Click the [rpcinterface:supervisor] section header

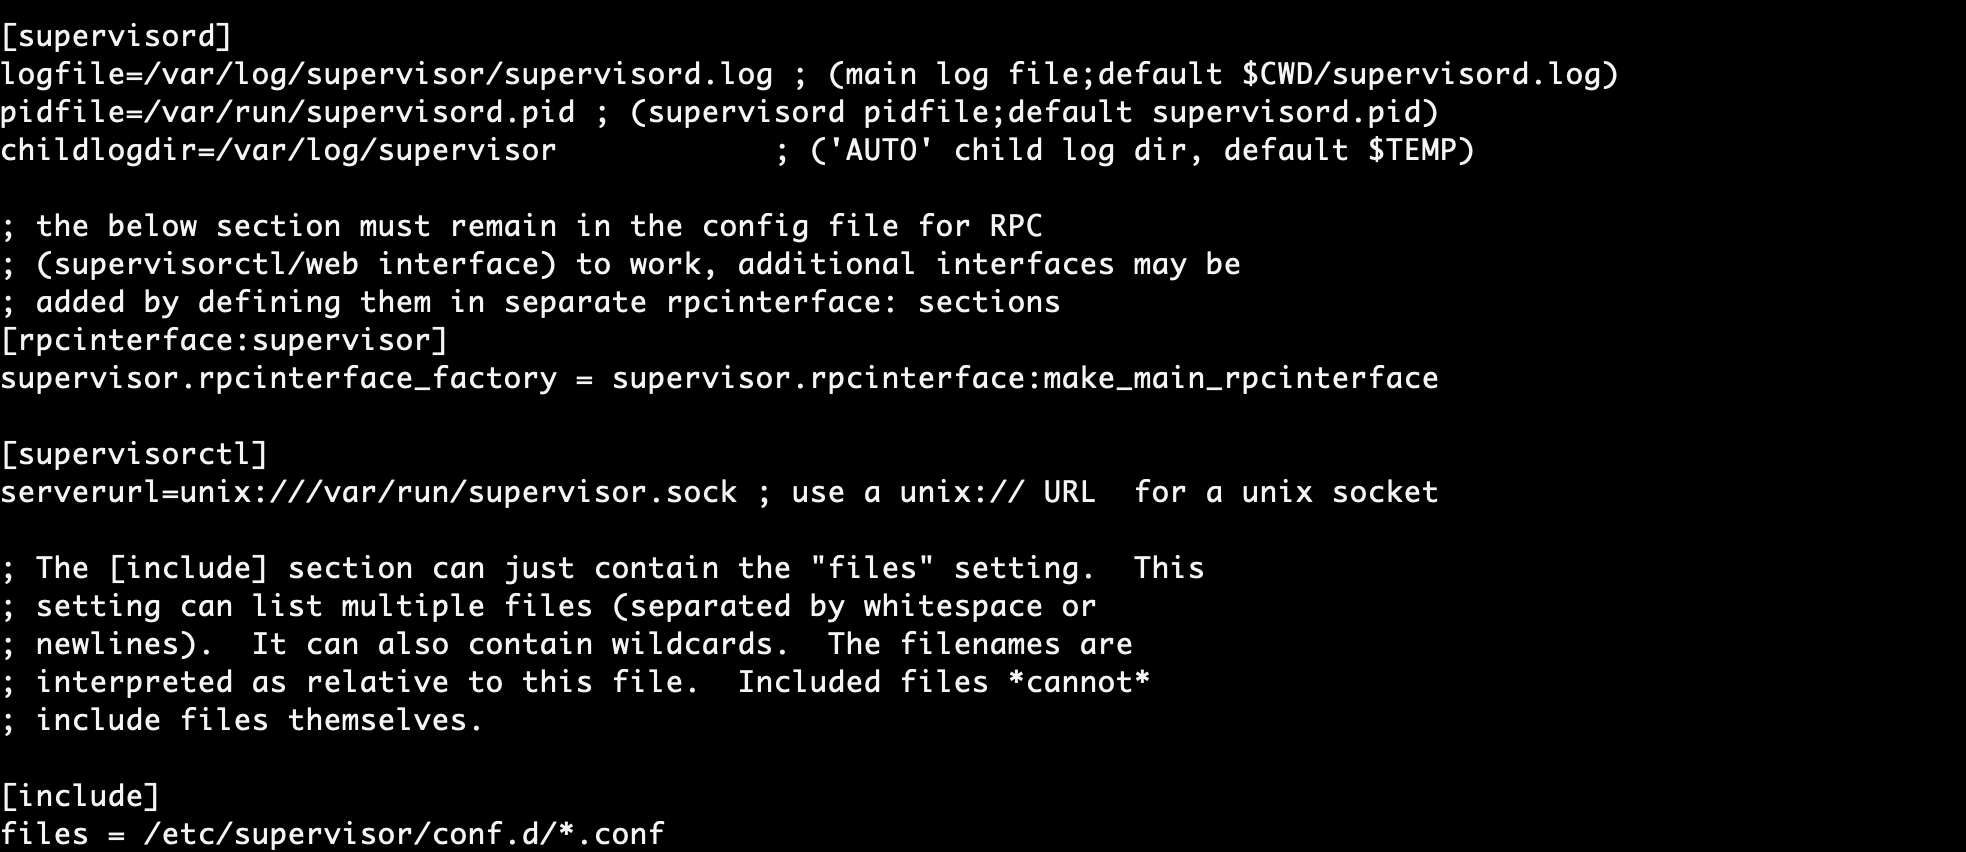(x=224, y=340)
